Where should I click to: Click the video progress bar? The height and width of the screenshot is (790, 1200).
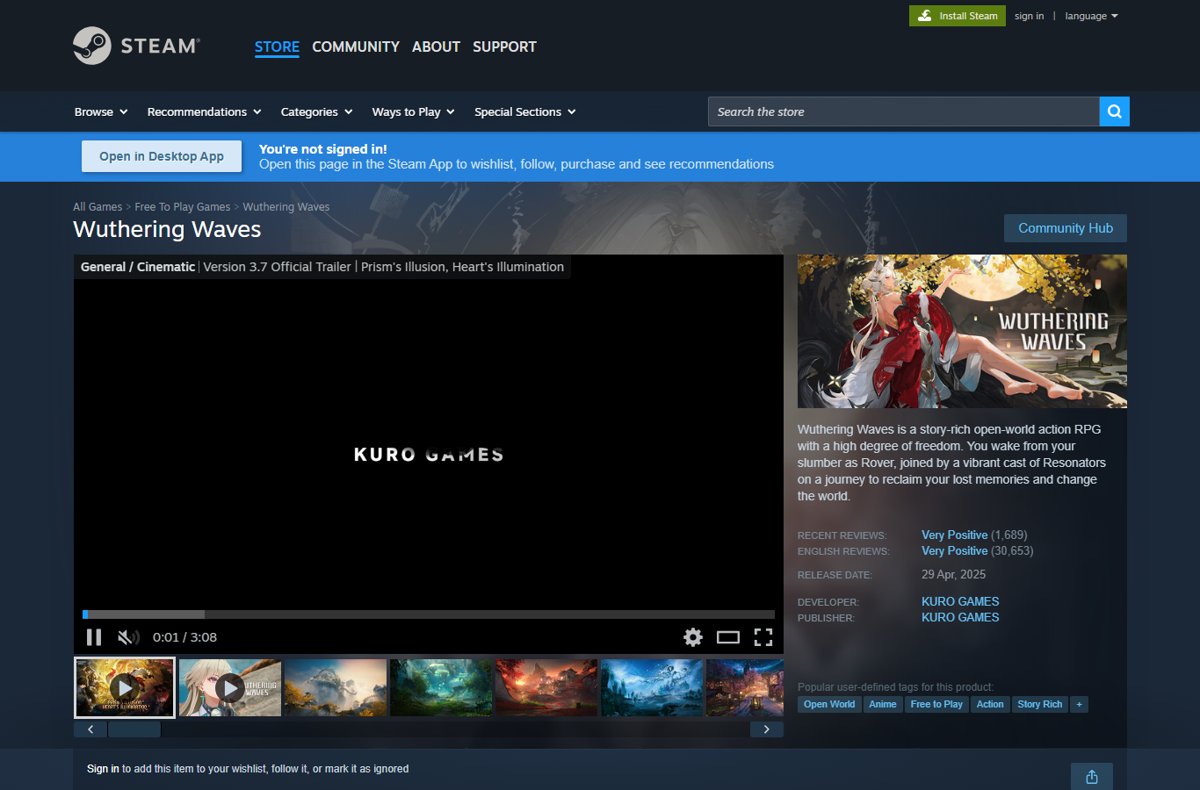click(428, 614)
